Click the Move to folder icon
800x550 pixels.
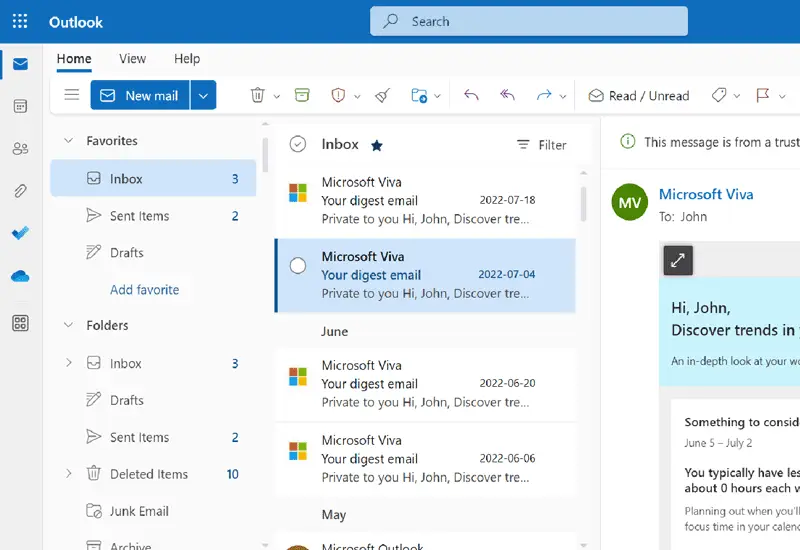(x=419, y=95)
